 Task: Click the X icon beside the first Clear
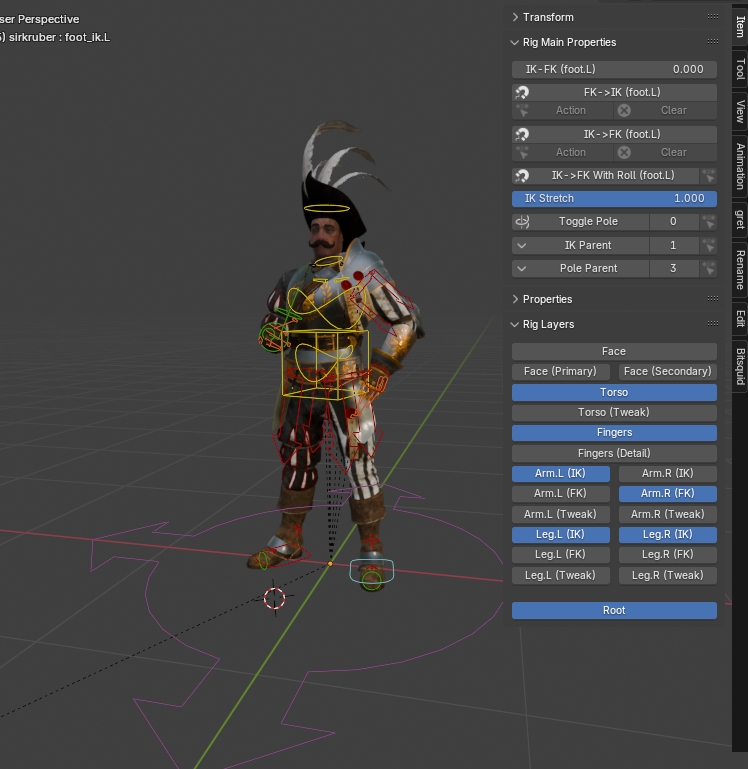(x=624, y=110)
